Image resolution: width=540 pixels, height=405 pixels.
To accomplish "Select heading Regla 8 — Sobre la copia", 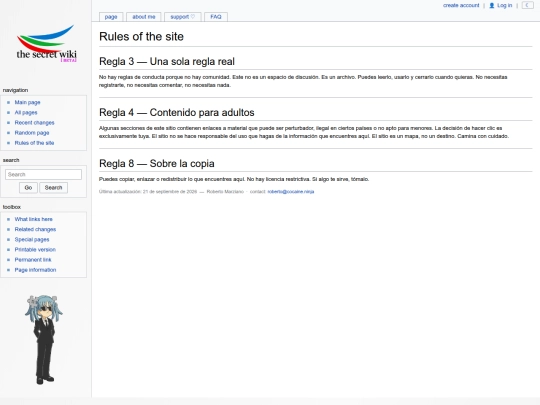I will pyautogui.click(x=157, y=163).
